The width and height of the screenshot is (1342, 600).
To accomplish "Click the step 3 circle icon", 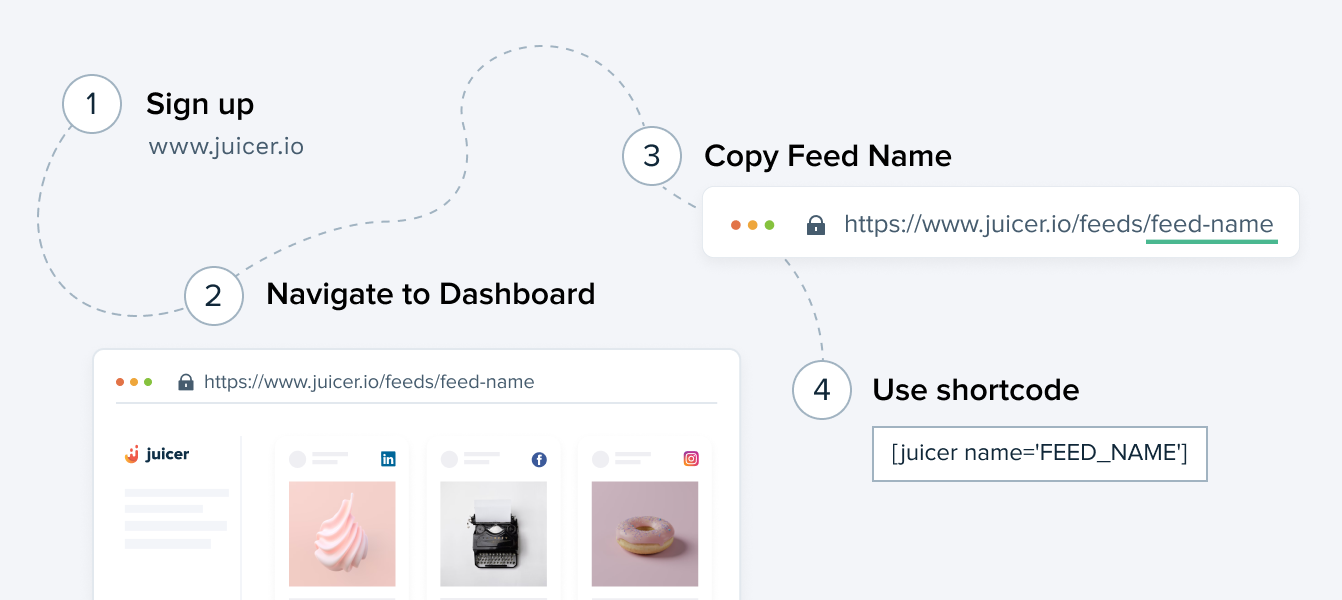I will point(652,156).
